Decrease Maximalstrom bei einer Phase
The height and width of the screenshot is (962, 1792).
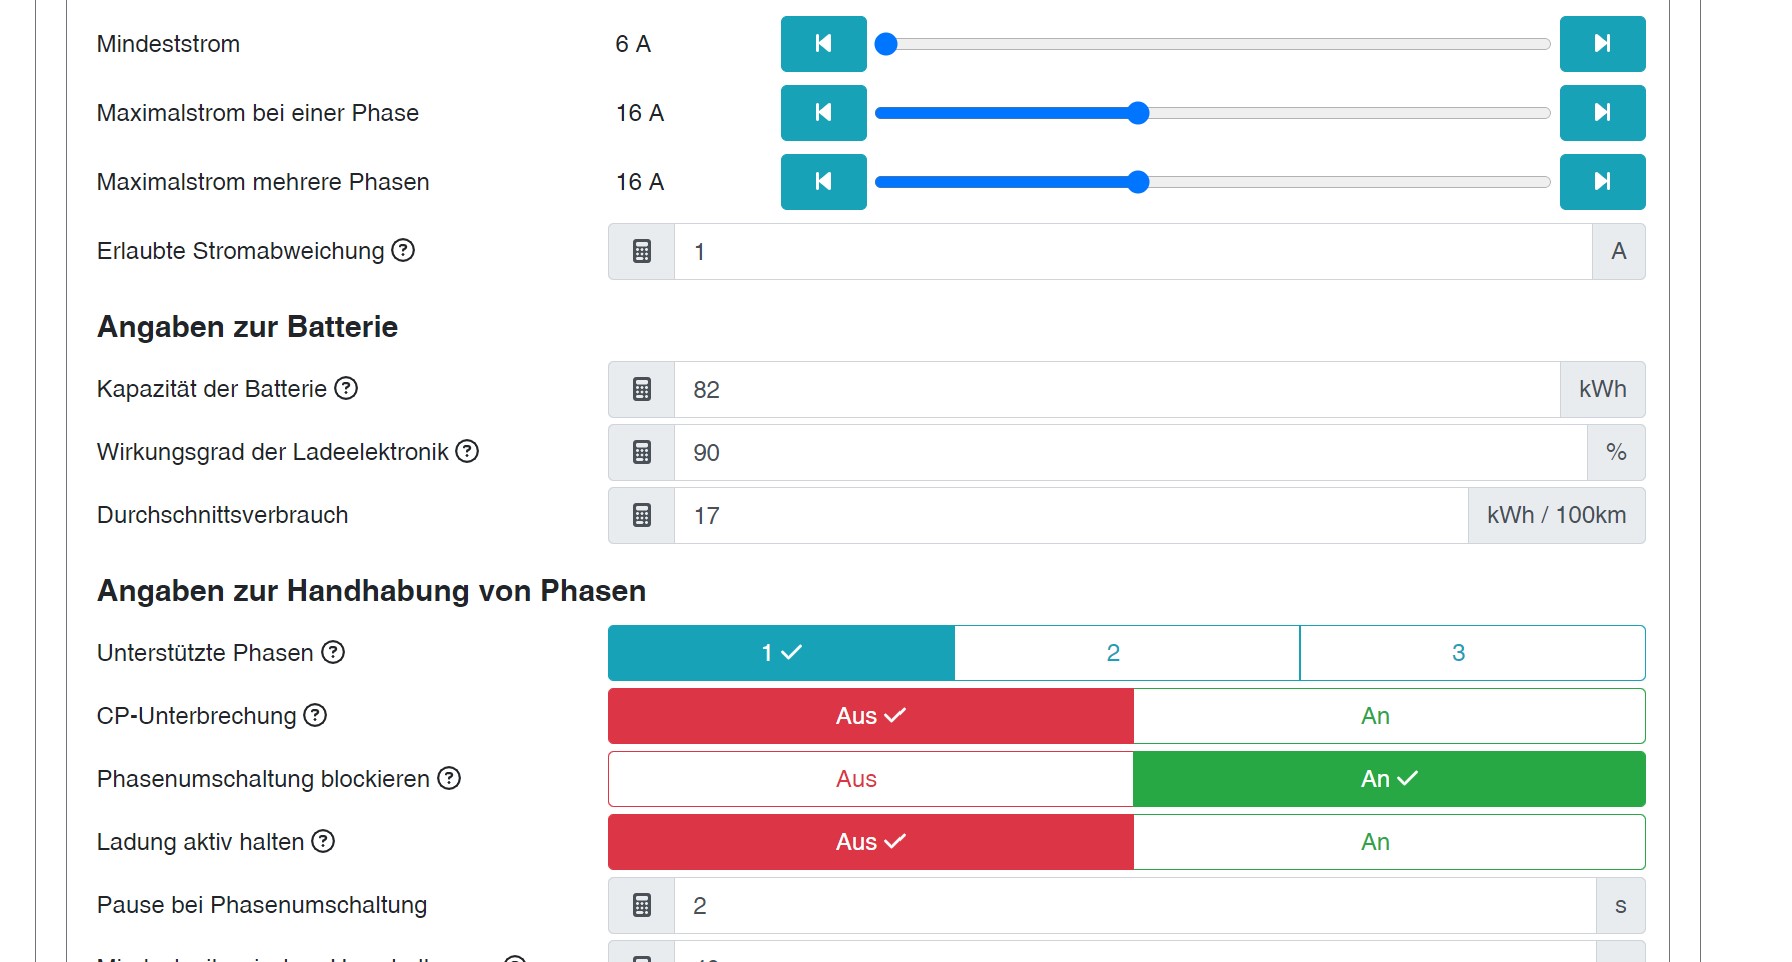[823, 113]
